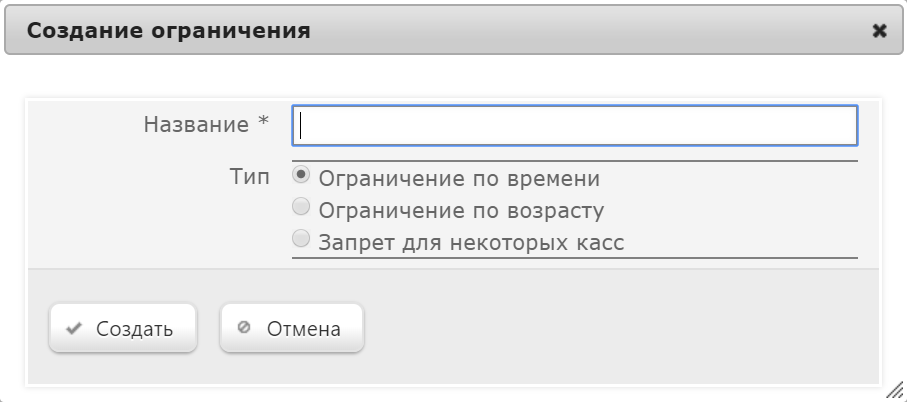The height and width of the screenshot is (402, 907).
Task: Select the Ограничение по времени radio button
Action: [301, 175]
